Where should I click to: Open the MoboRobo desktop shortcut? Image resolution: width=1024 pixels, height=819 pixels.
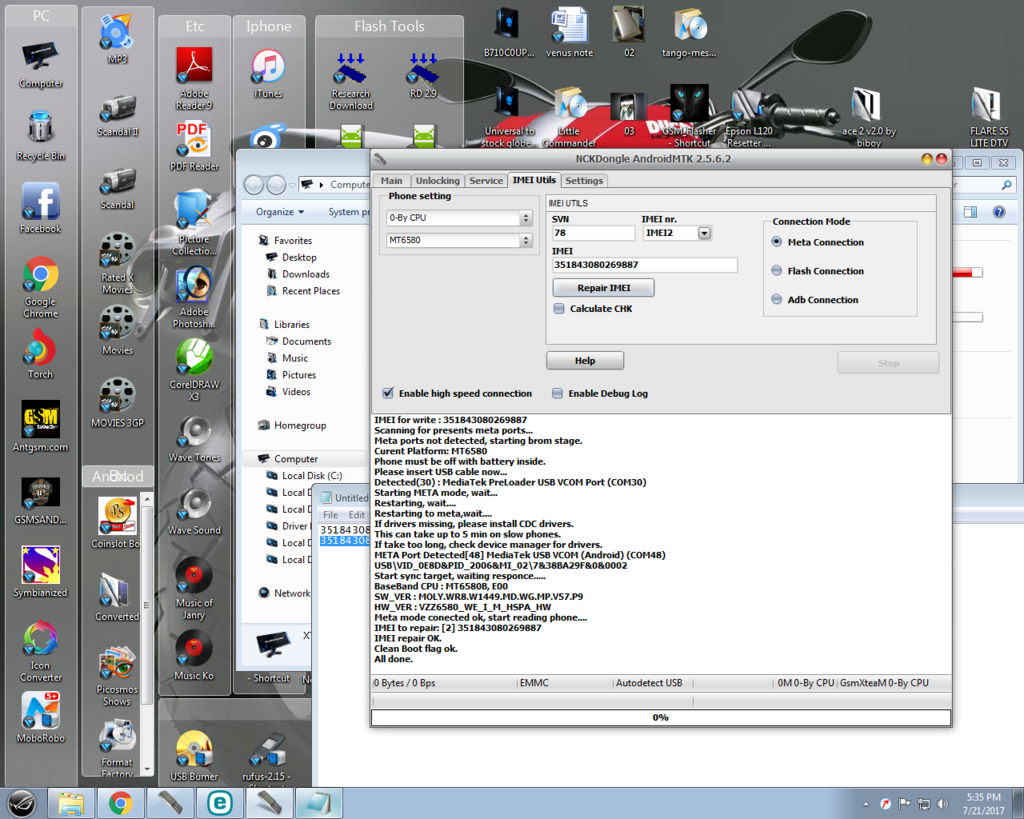click(40, 716)
